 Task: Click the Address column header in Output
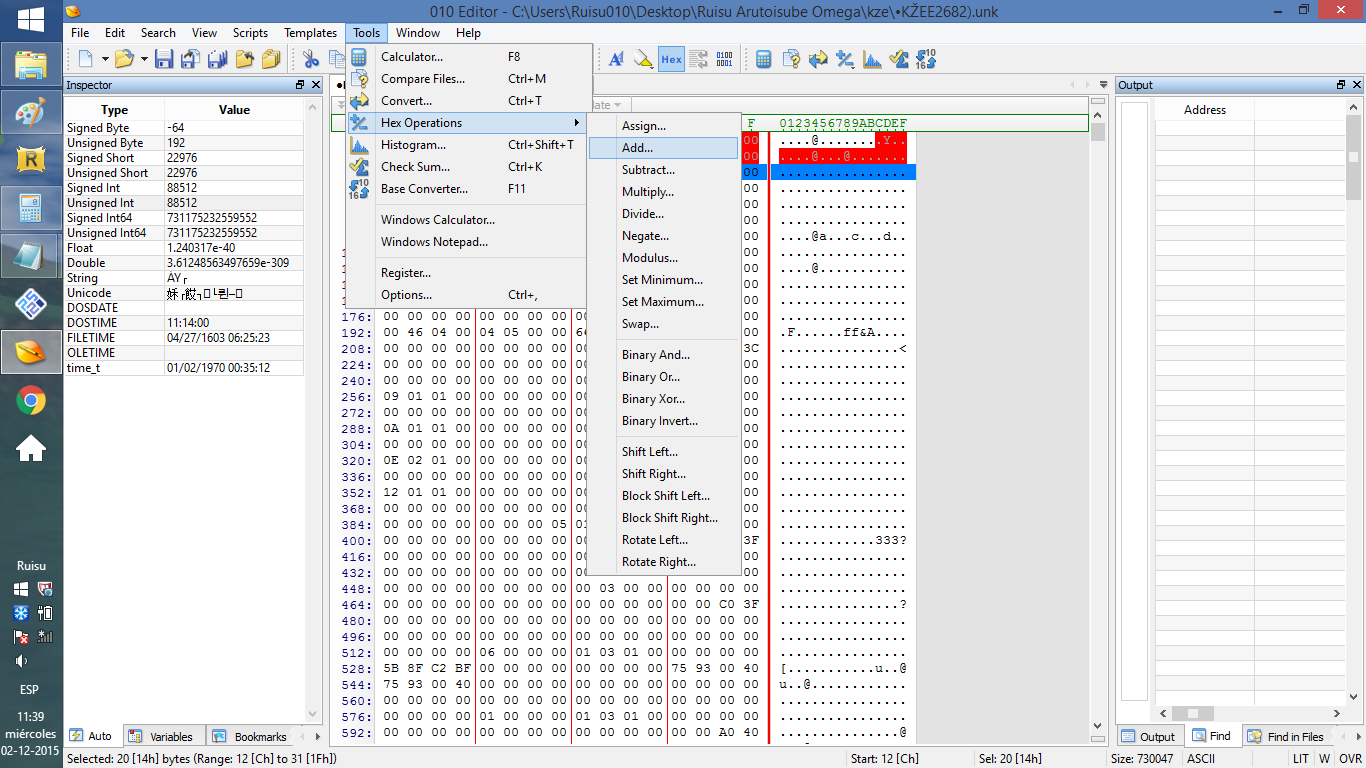coord(1204,110)
